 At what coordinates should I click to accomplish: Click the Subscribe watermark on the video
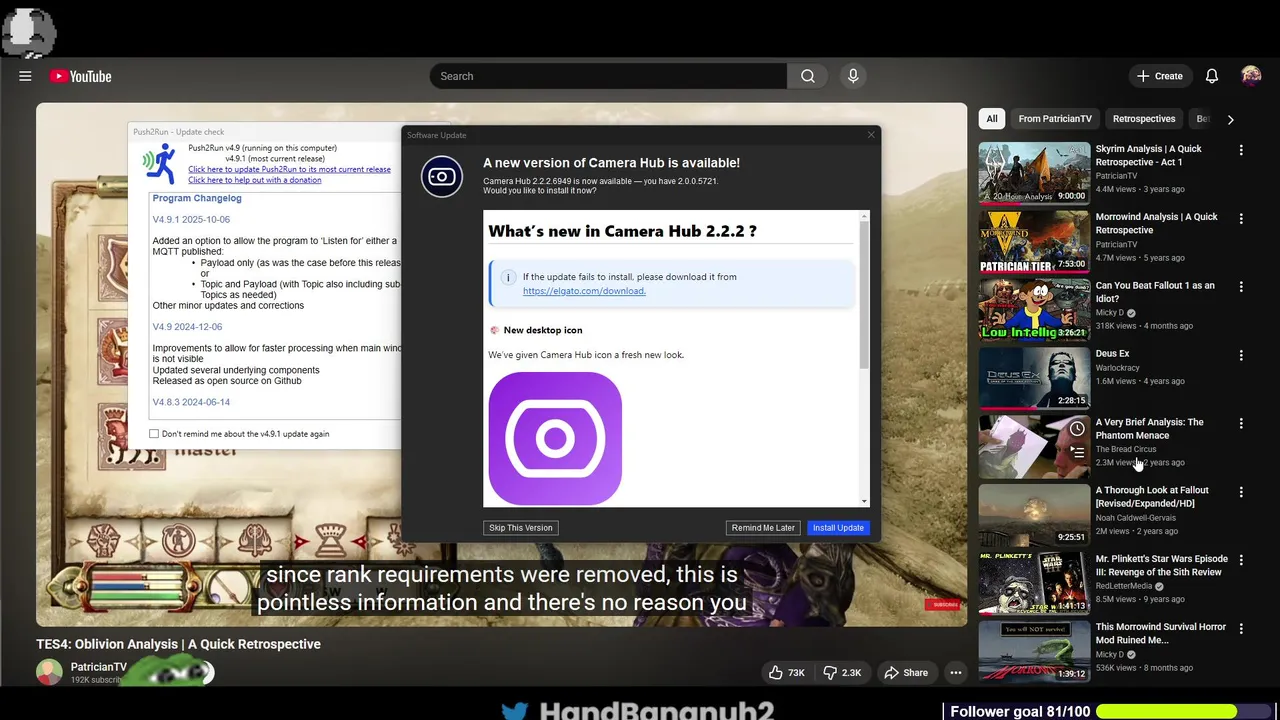[x=944, y=604]
